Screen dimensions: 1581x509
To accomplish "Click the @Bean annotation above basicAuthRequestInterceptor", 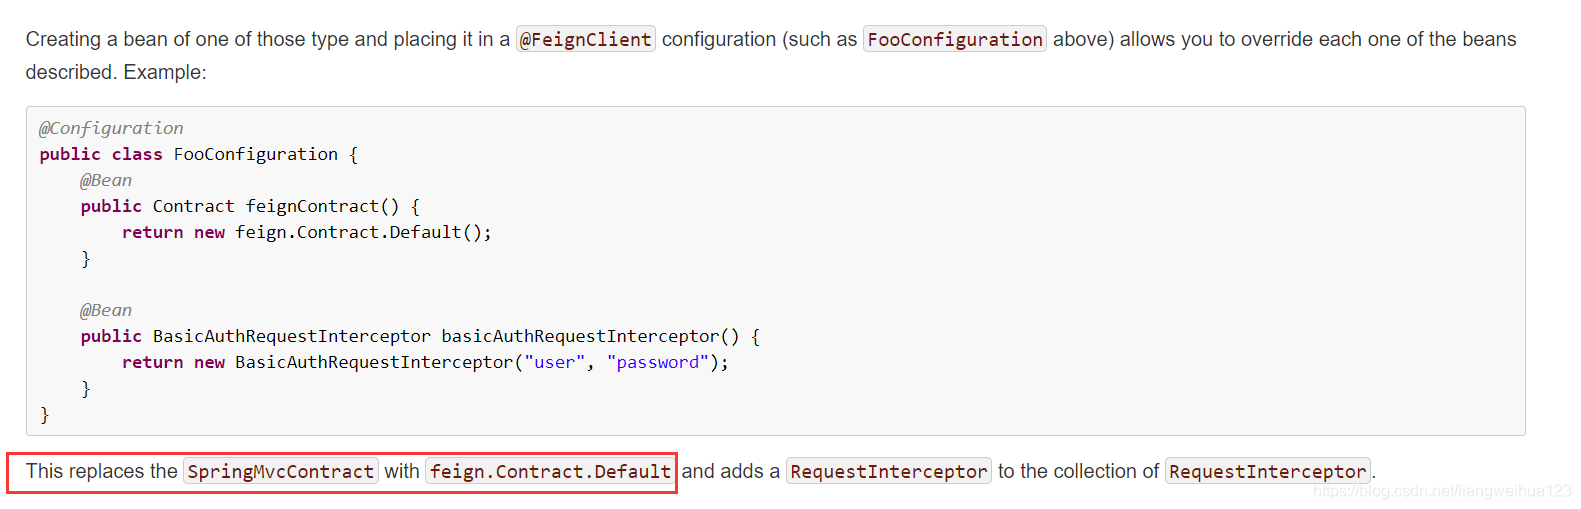I will (106, 310).
